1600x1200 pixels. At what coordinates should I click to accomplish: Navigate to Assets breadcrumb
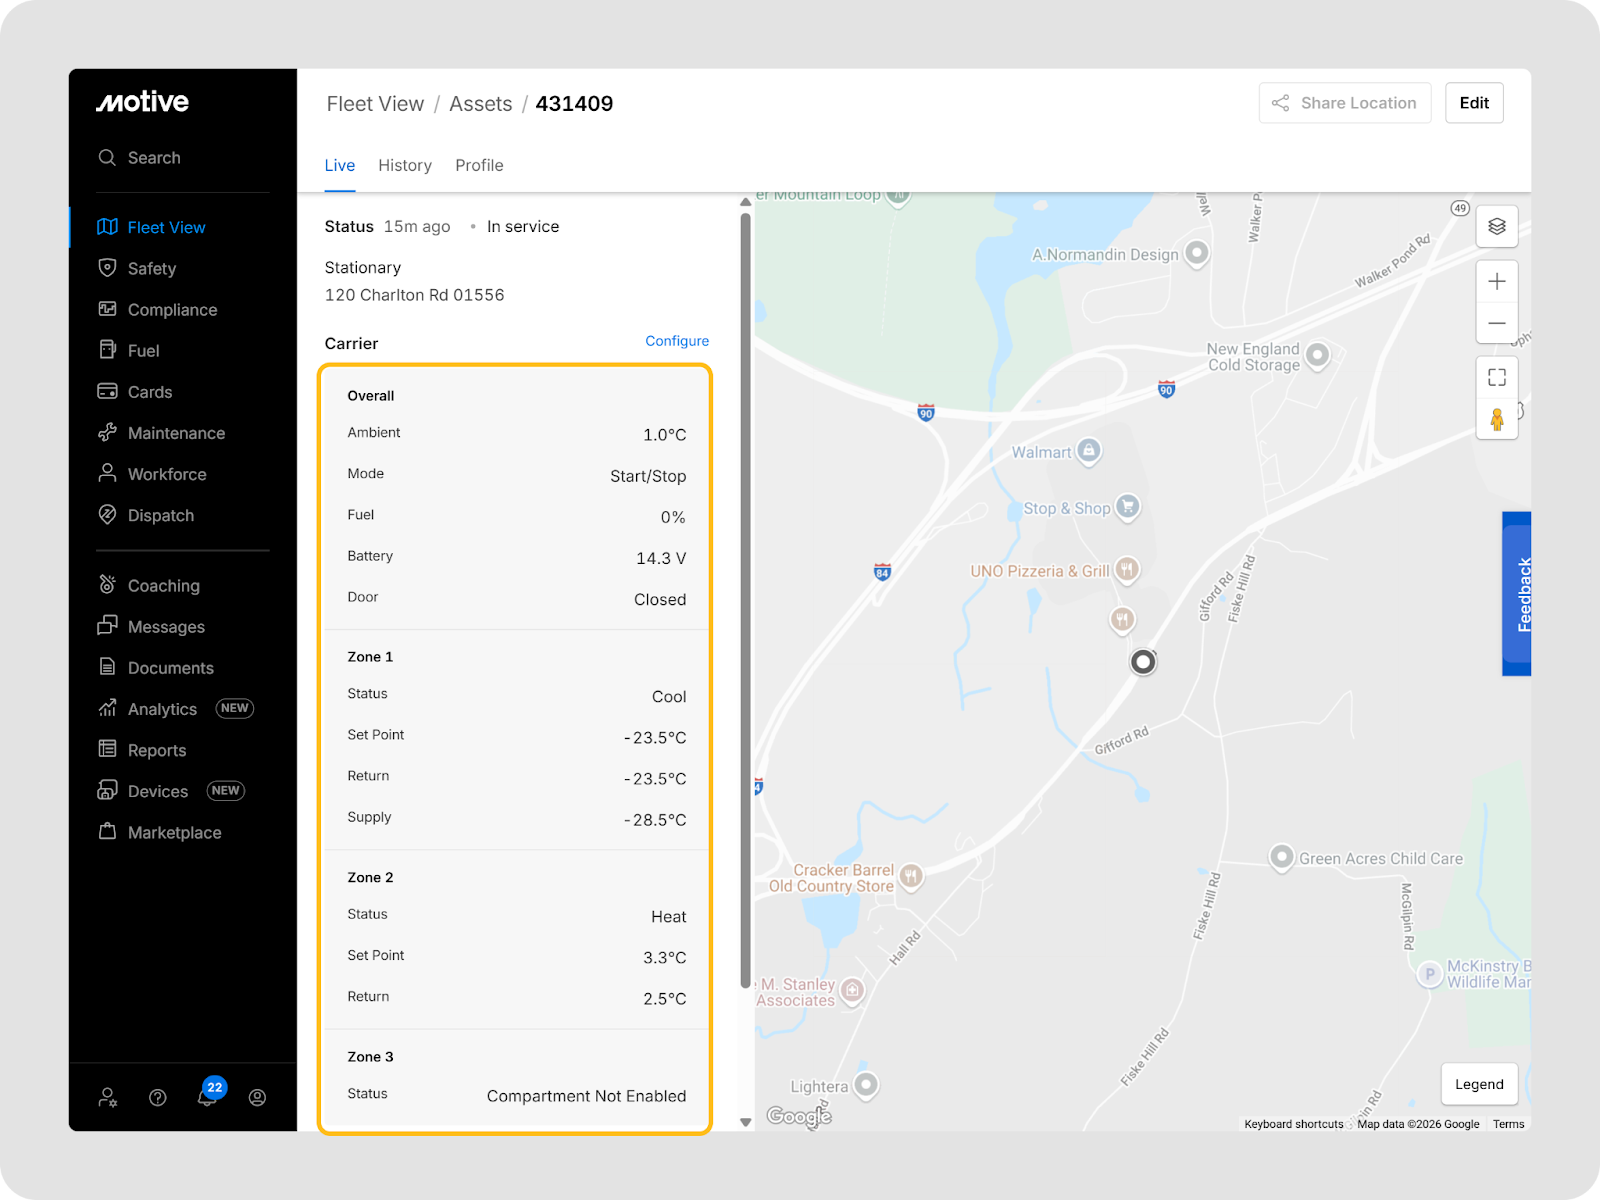point(480,104)
